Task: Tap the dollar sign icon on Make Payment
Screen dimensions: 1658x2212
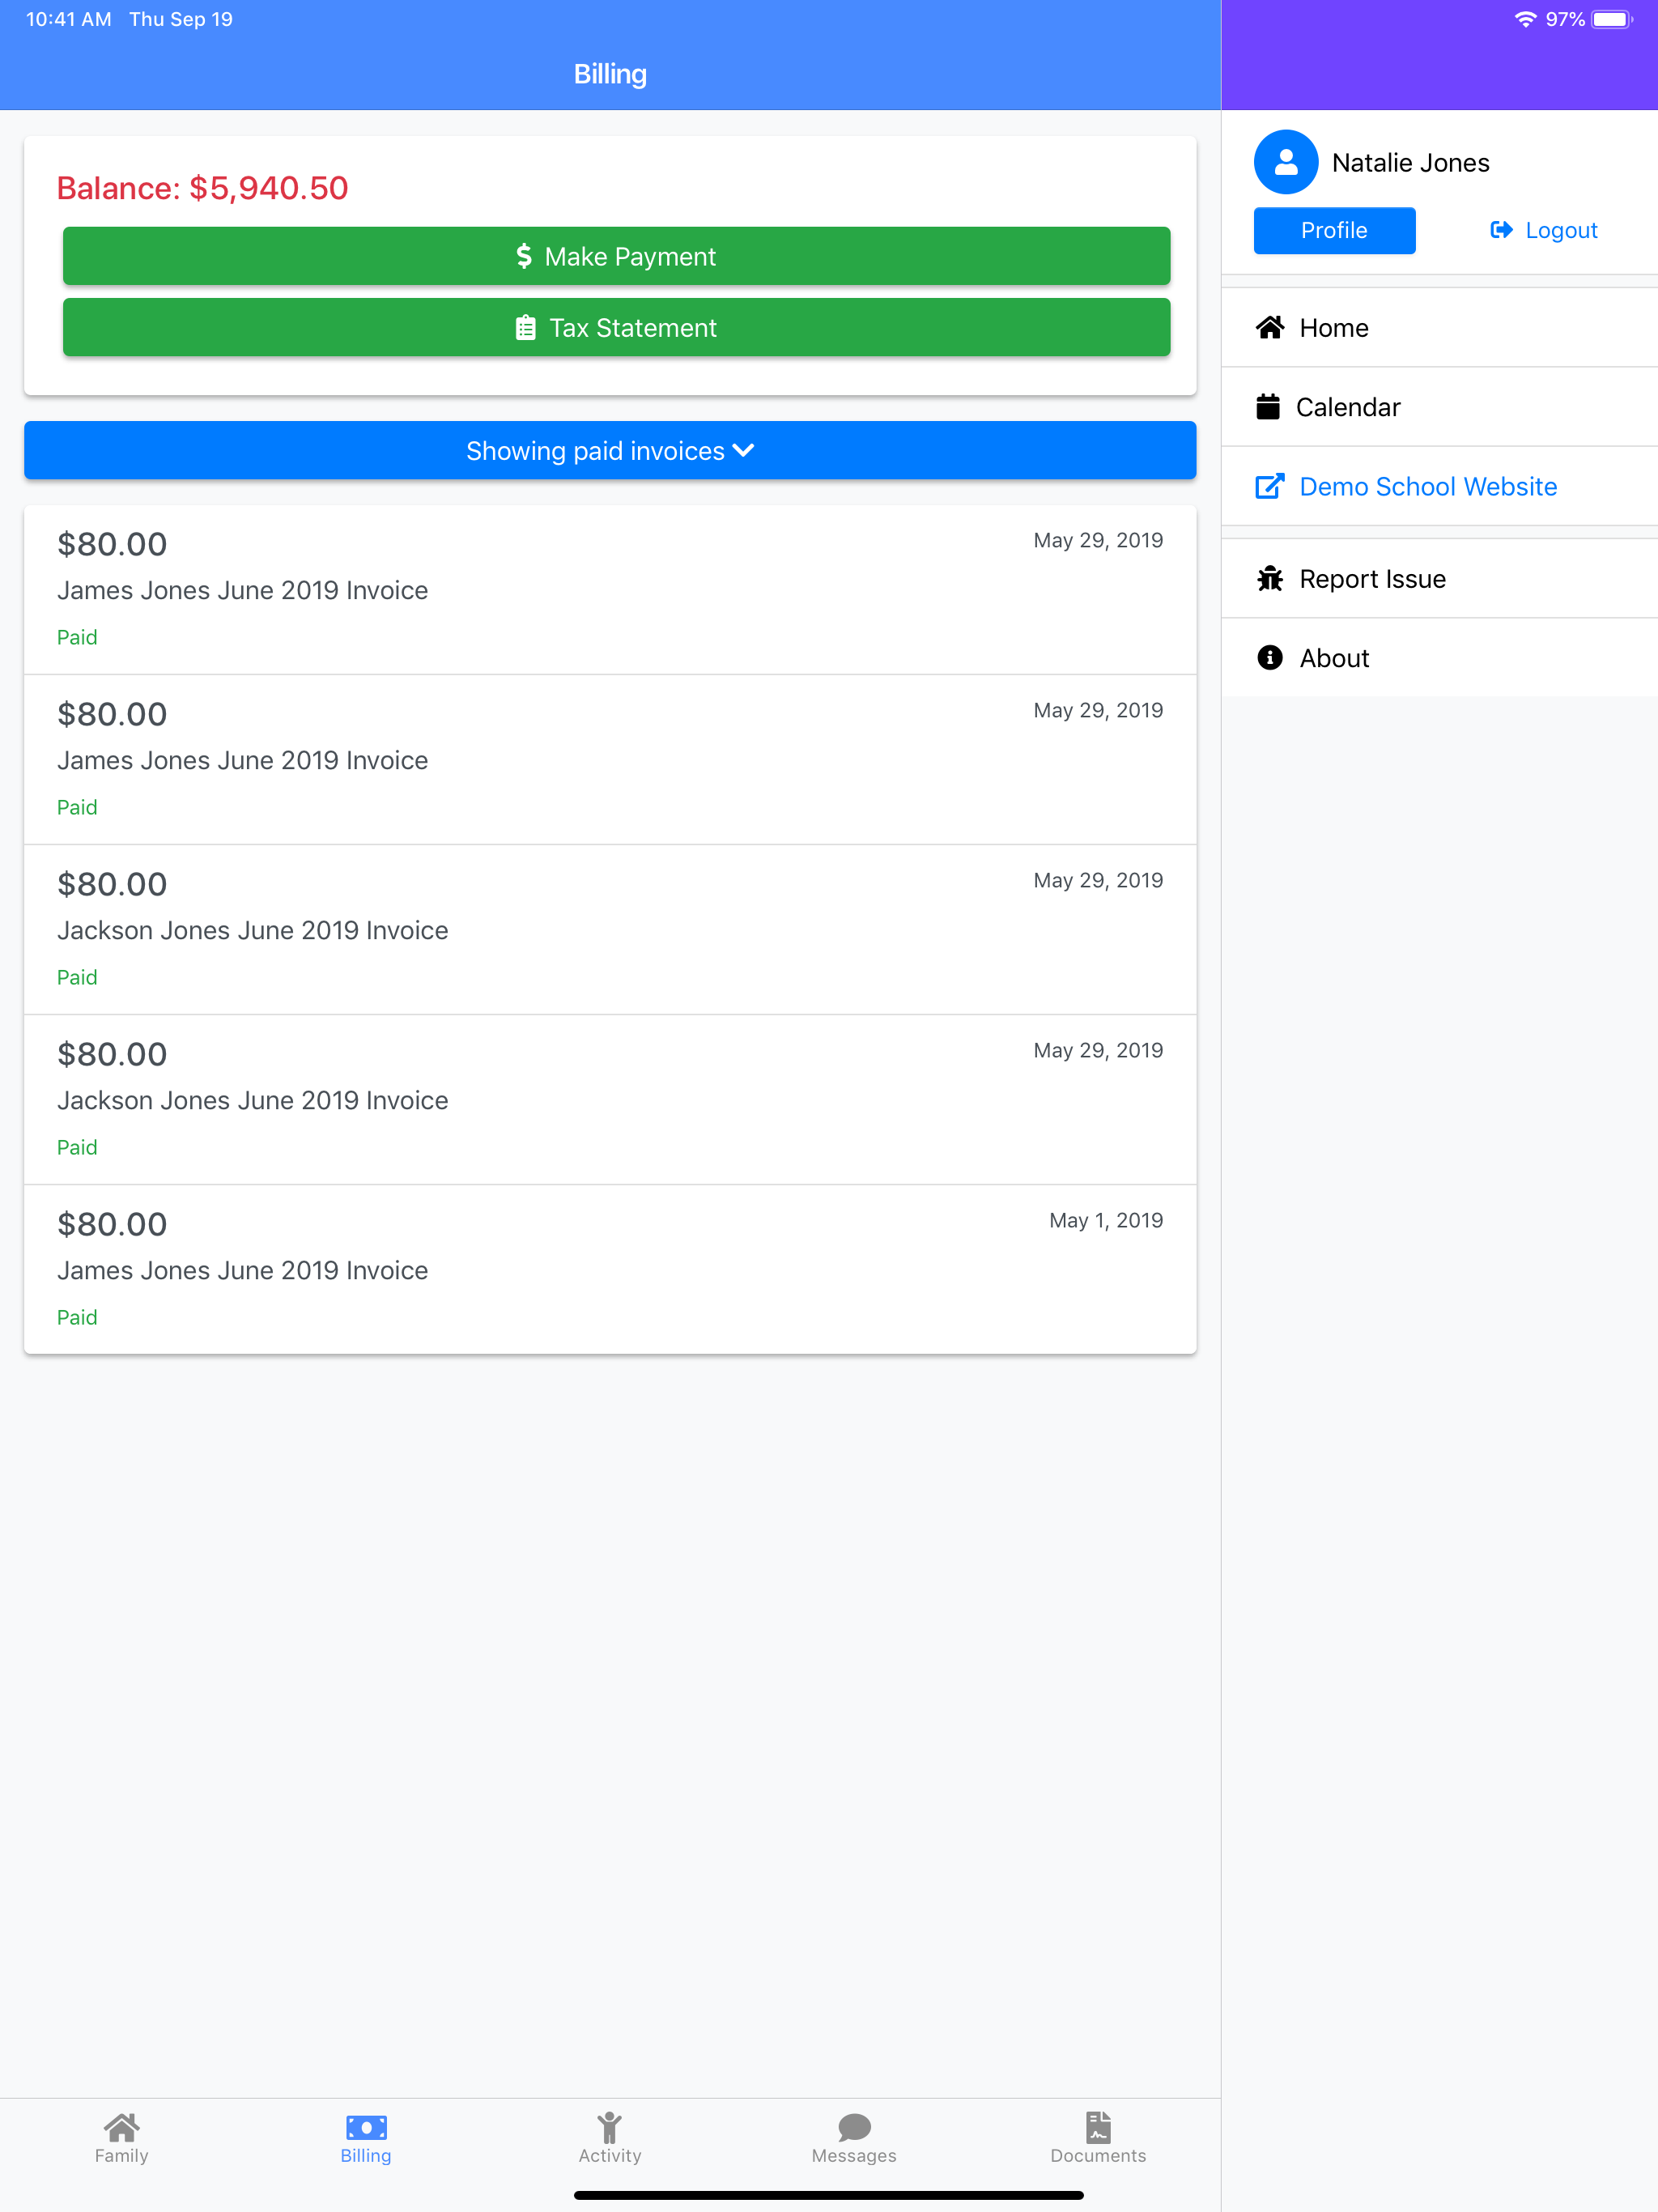Action: [524, 256]
